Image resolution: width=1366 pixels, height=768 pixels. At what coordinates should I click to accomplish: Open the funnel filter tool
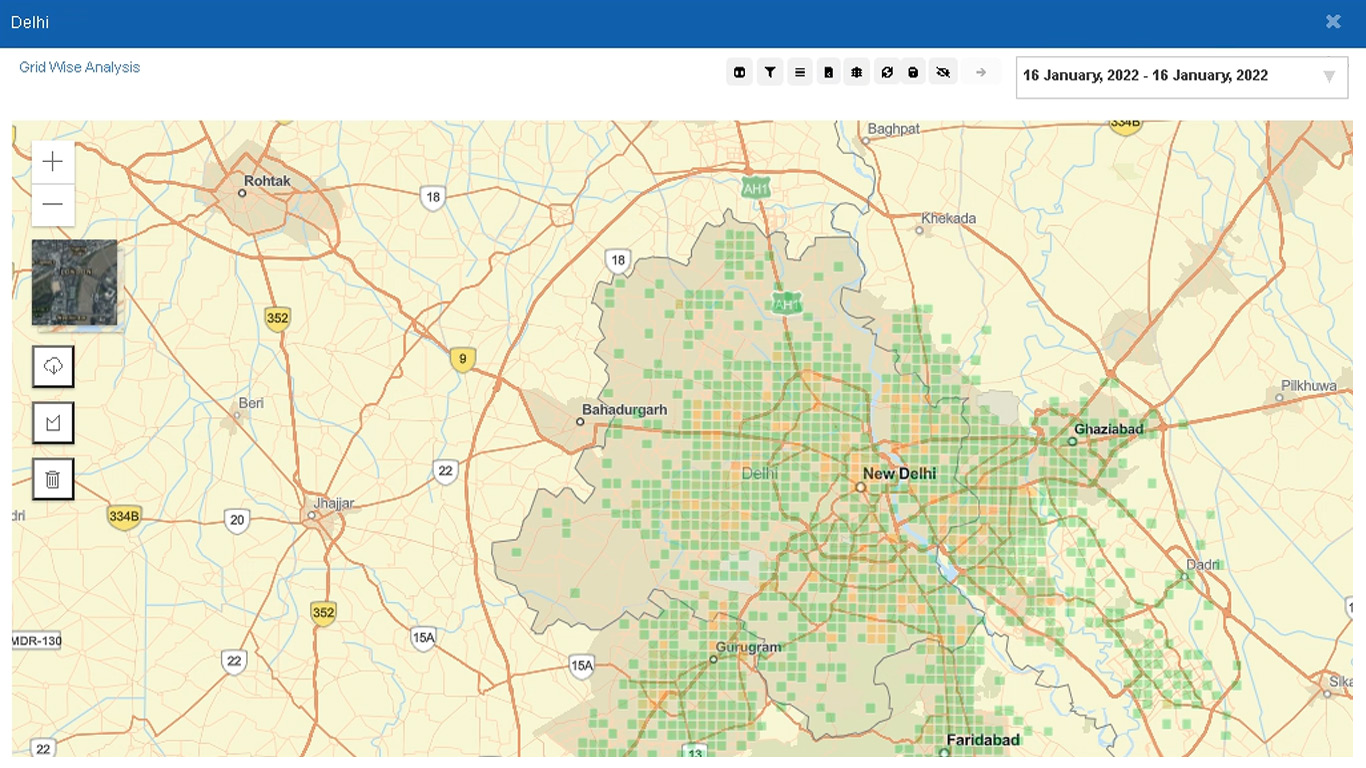pos(770,72)
